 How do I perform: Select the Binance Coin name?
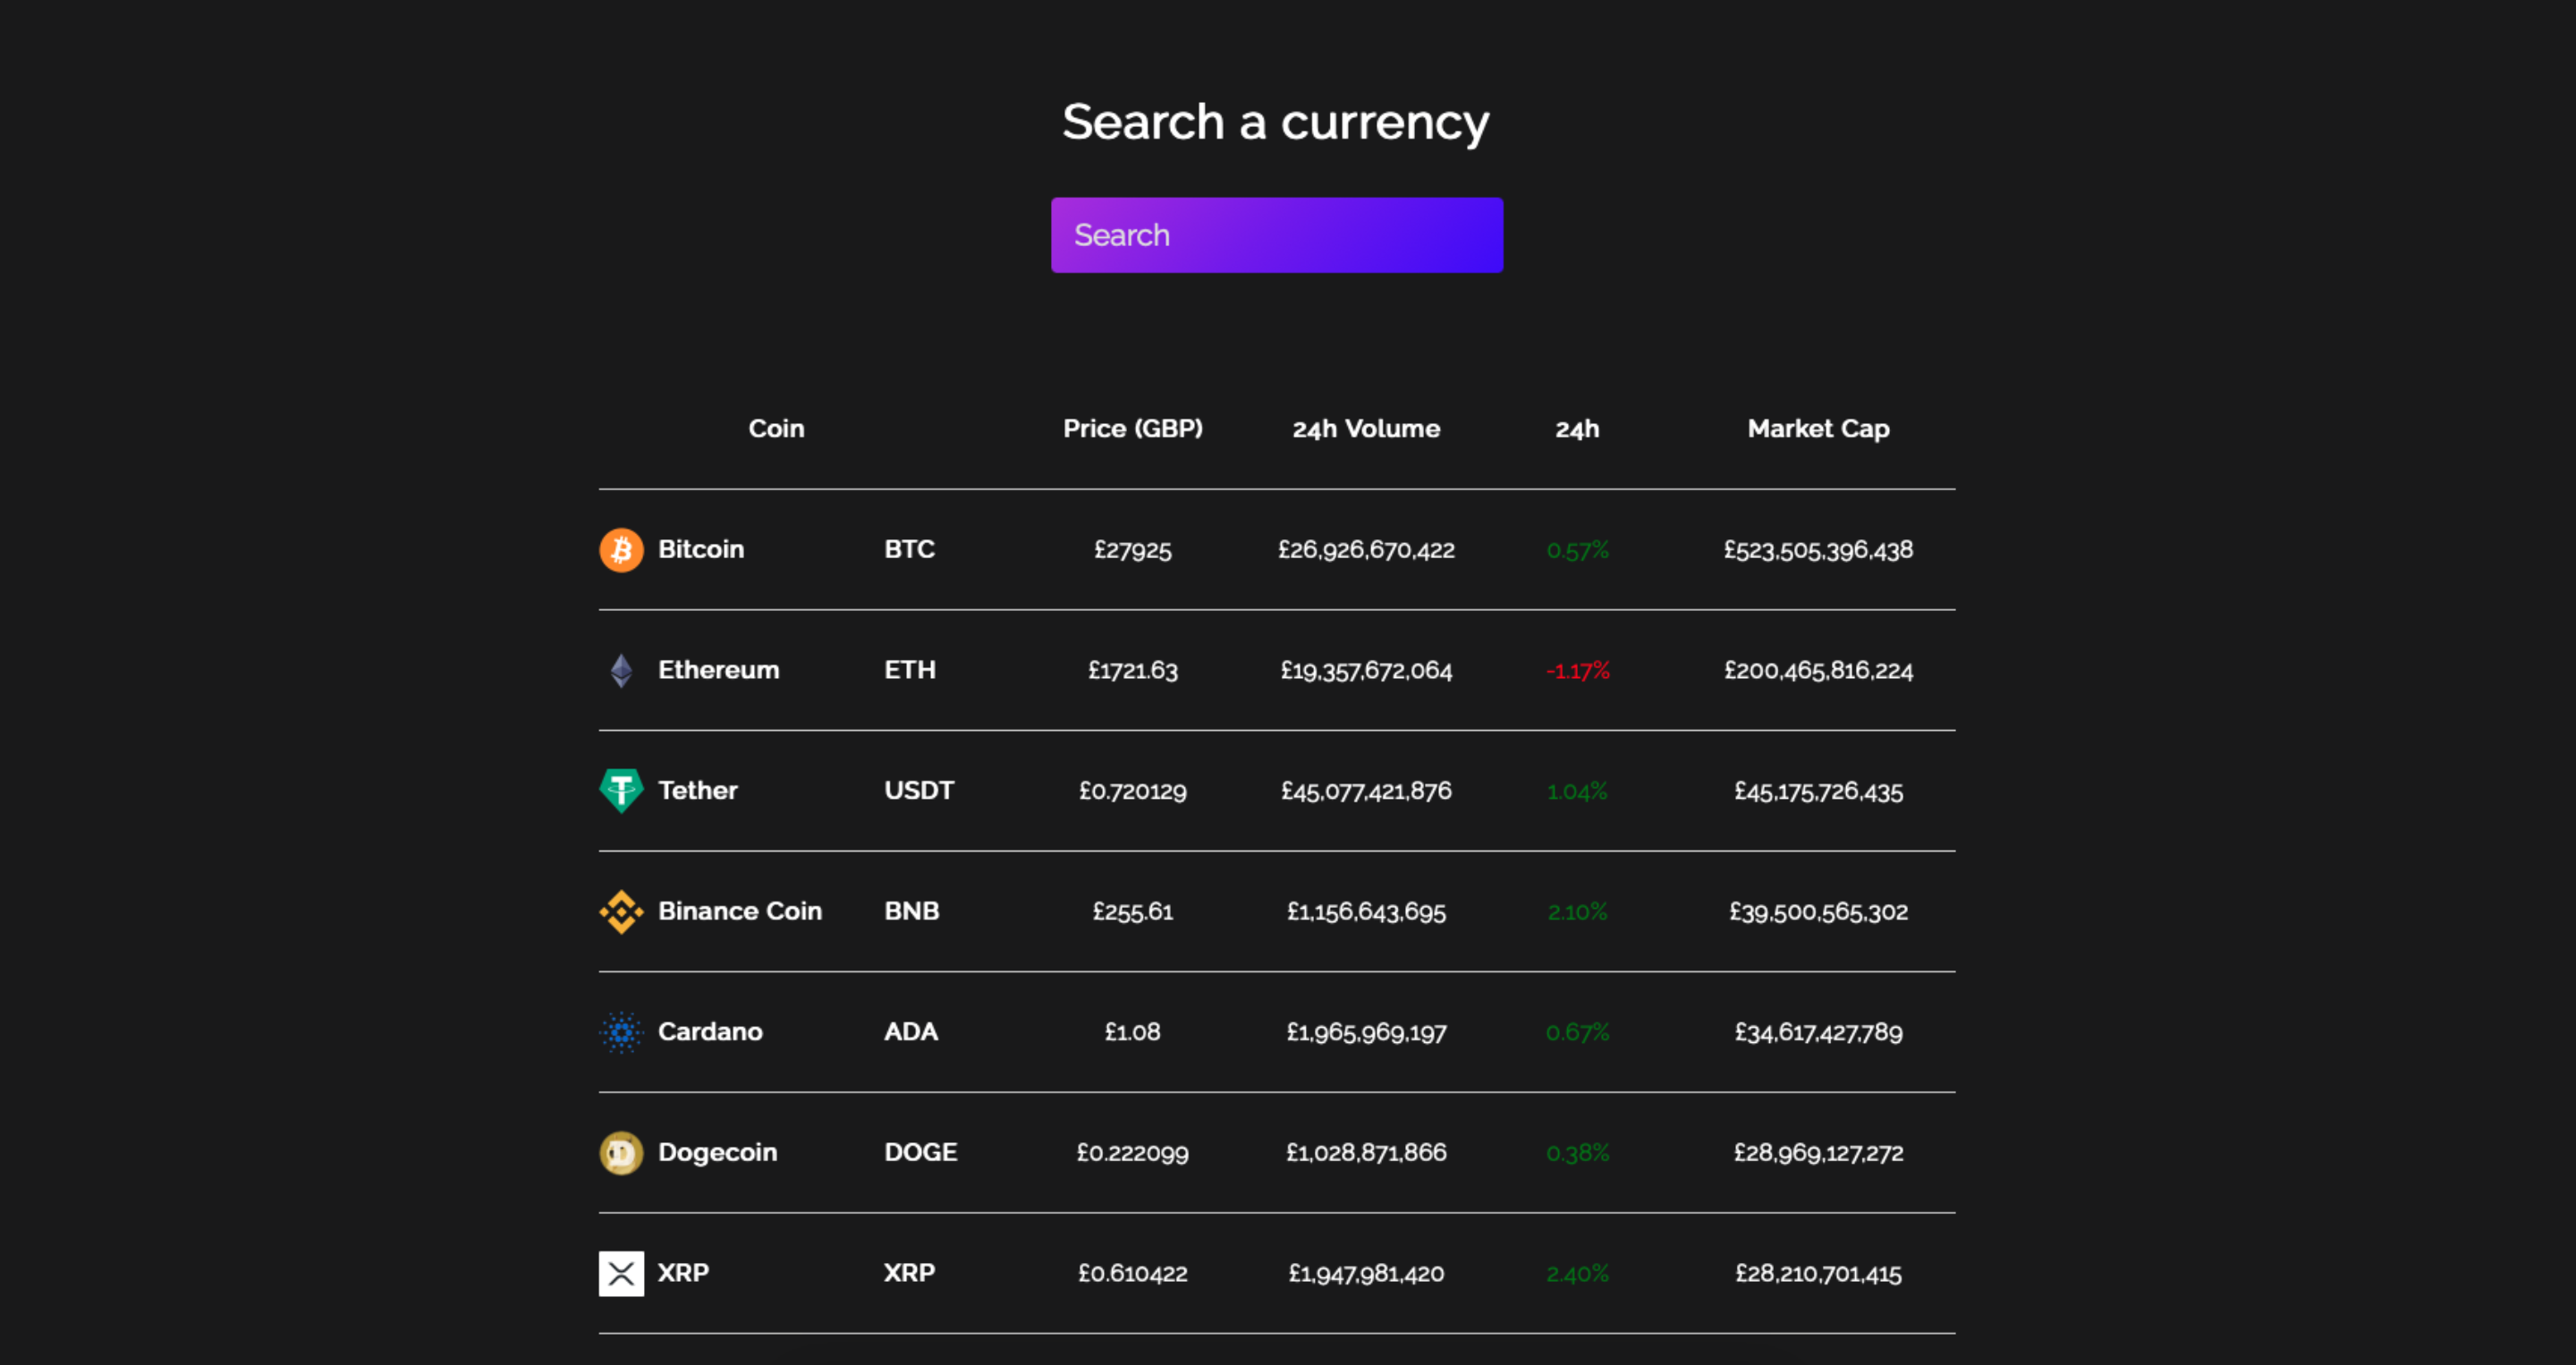pos(740,911)
